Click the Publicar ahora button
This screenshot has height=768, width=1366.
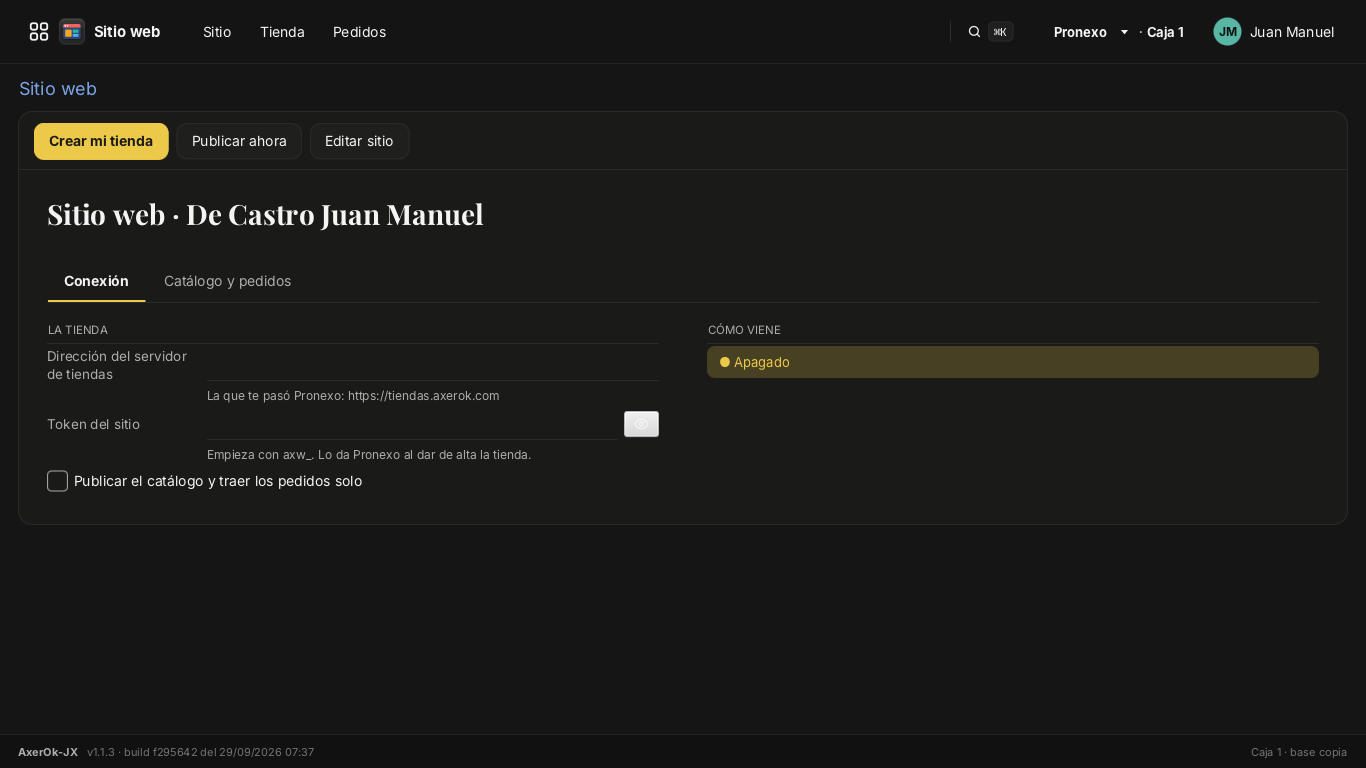tap(239, 141)
